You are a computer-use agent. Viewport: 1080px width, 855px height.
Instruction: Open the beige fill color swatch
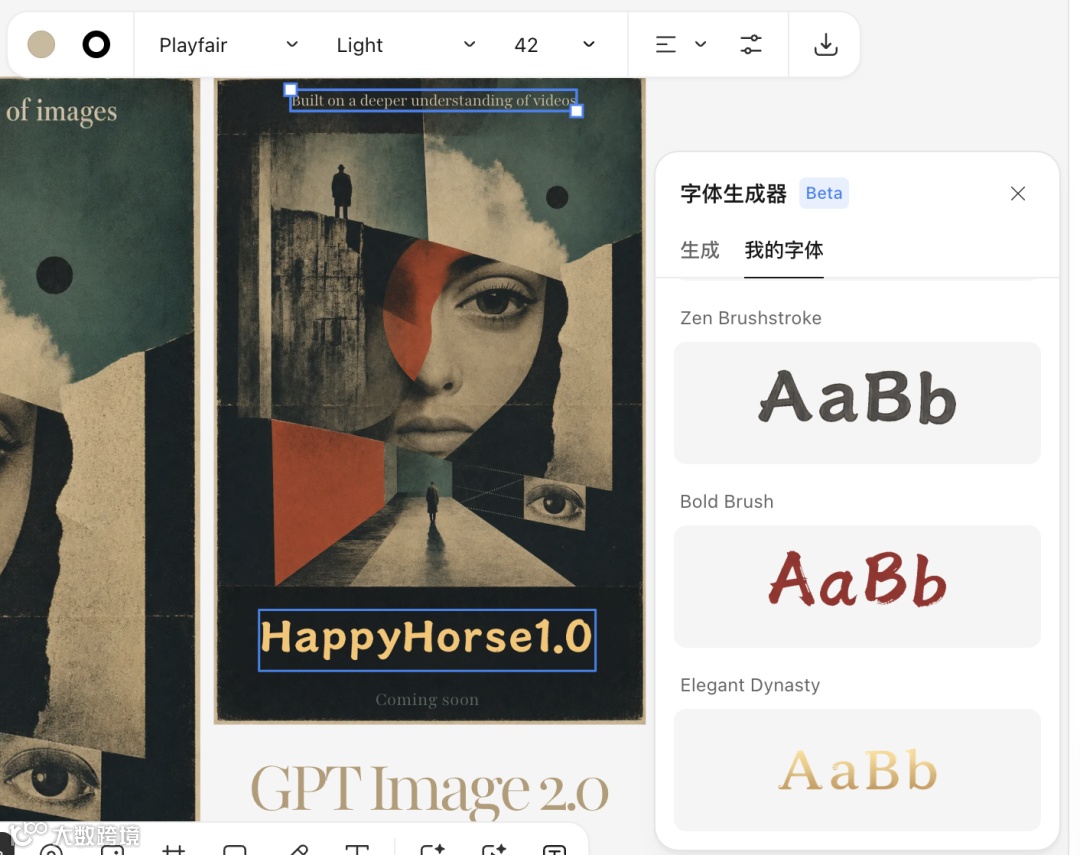(x=41, y=45)
